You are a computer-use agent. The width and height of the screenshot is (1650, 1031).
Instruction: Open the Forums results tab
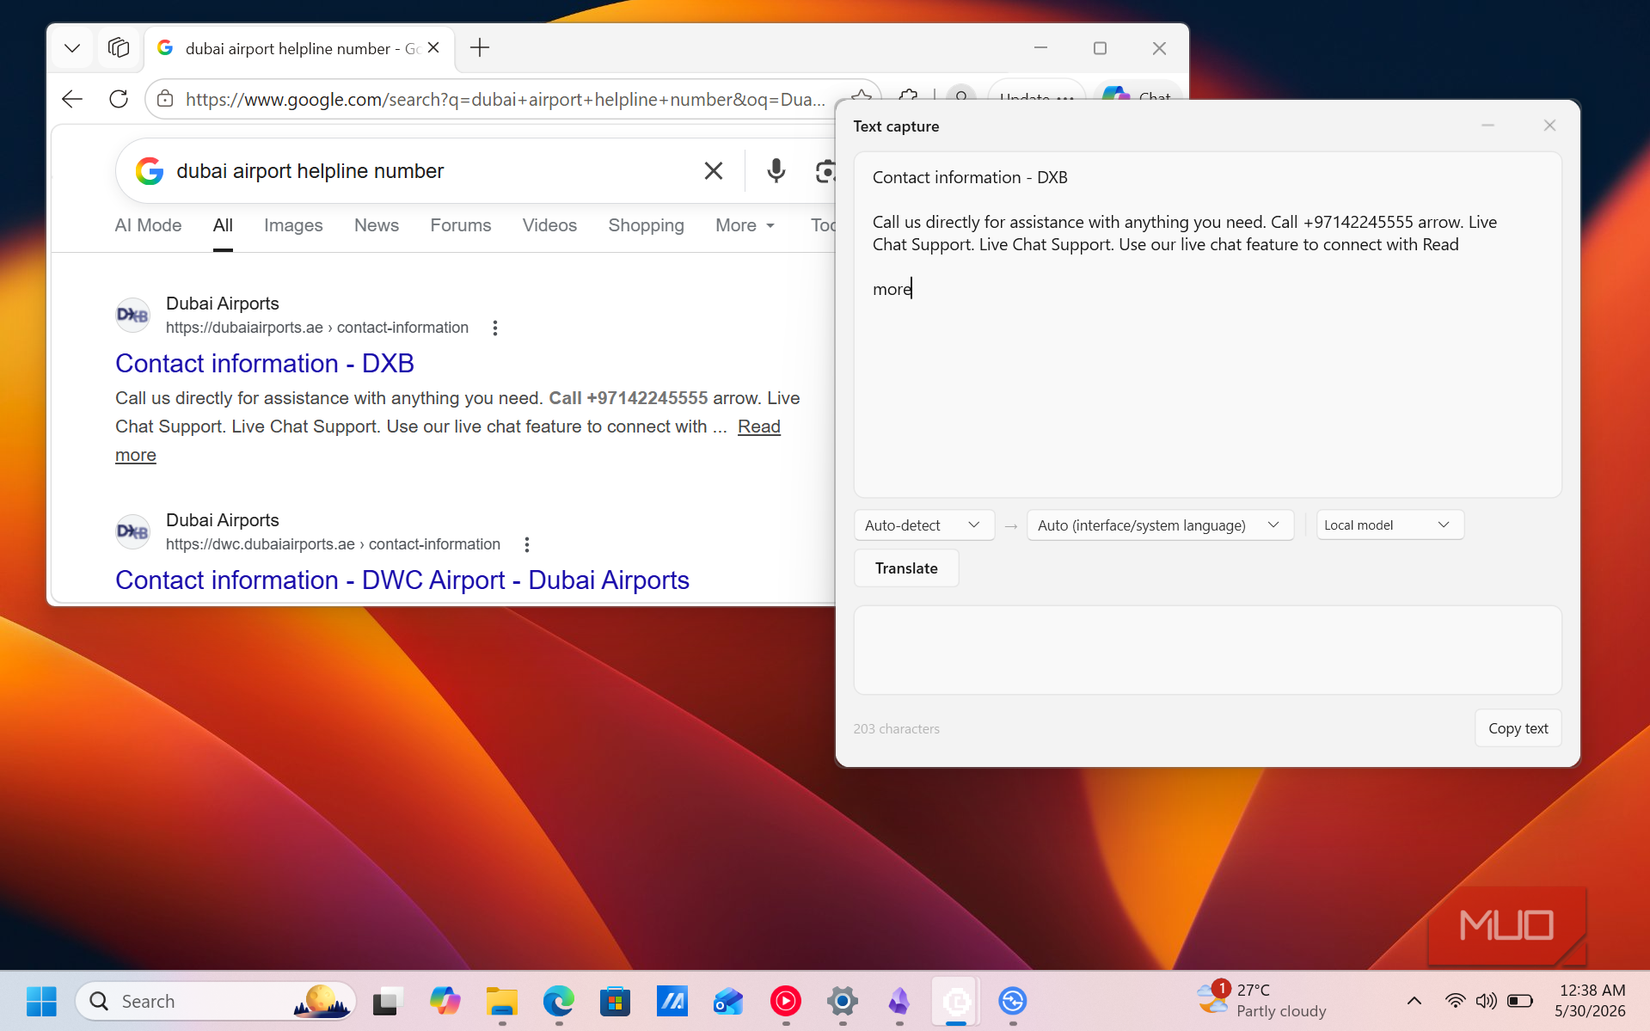(460, 225)
